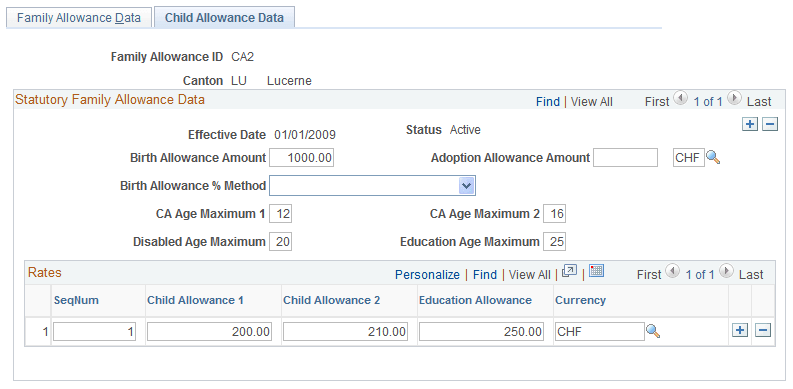Download Rates grid to spreadsheet icon
The width and height of the screenshot is (793, 389).
(597, 271)
